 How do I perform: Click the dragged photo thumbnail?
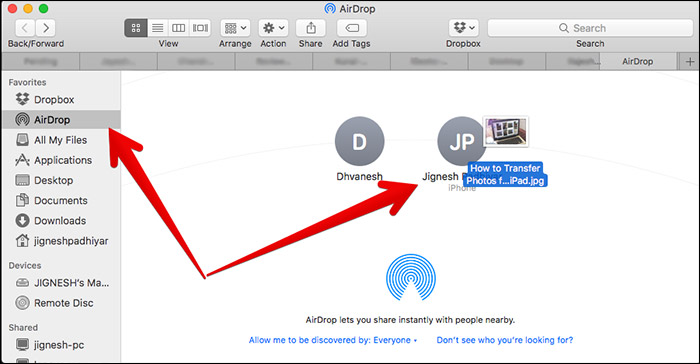click(506, 131)
